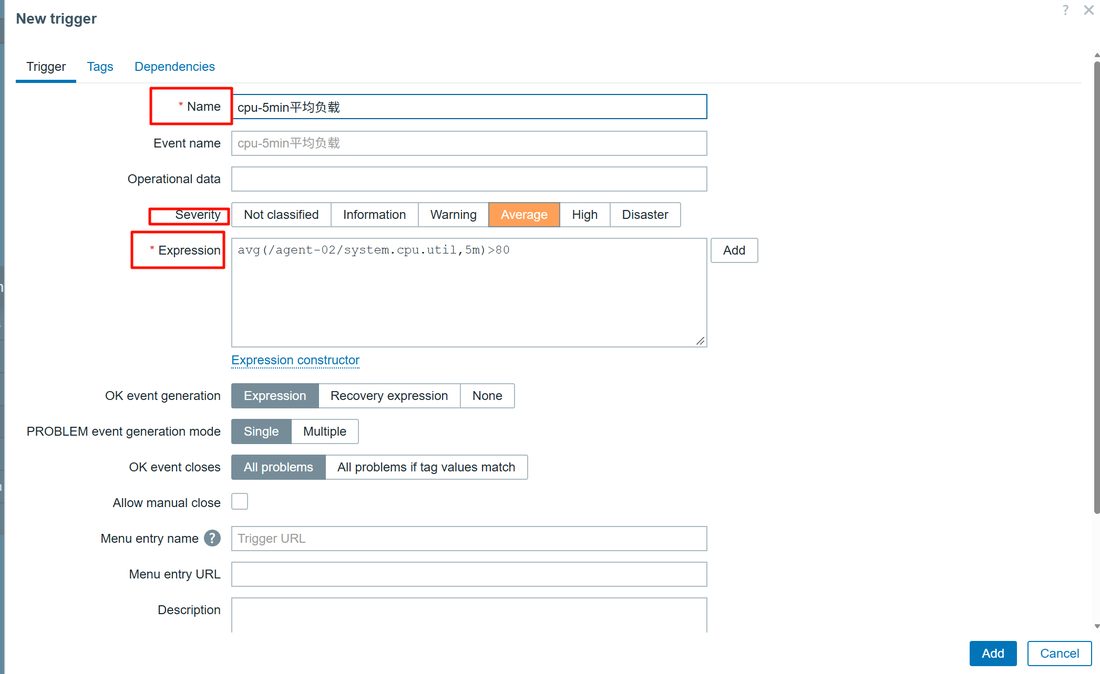
Task: Open the Dependencies tab
Action: pos(175,67)
